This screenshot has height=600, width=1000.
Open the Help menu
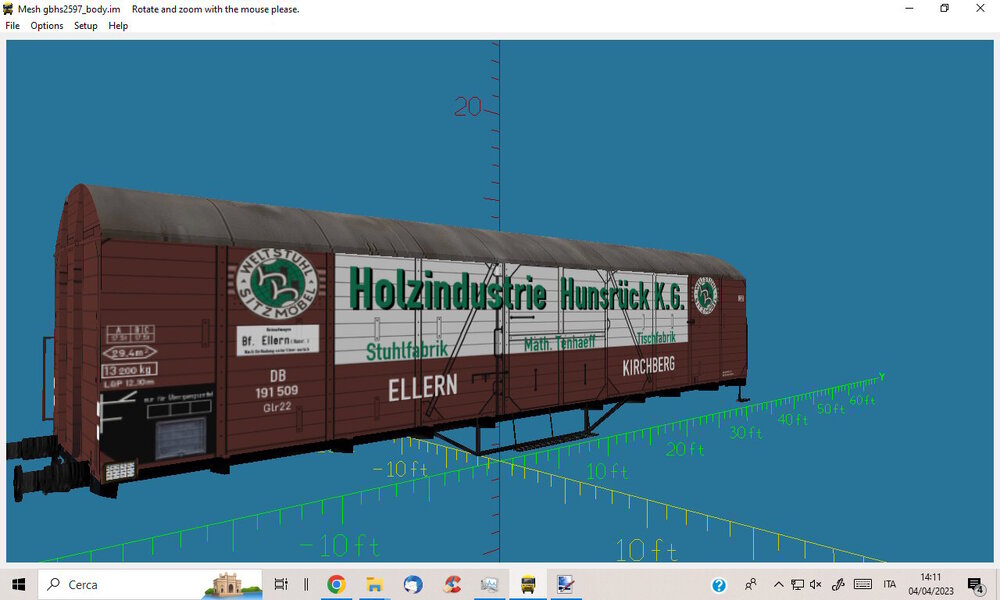(118, 26)
